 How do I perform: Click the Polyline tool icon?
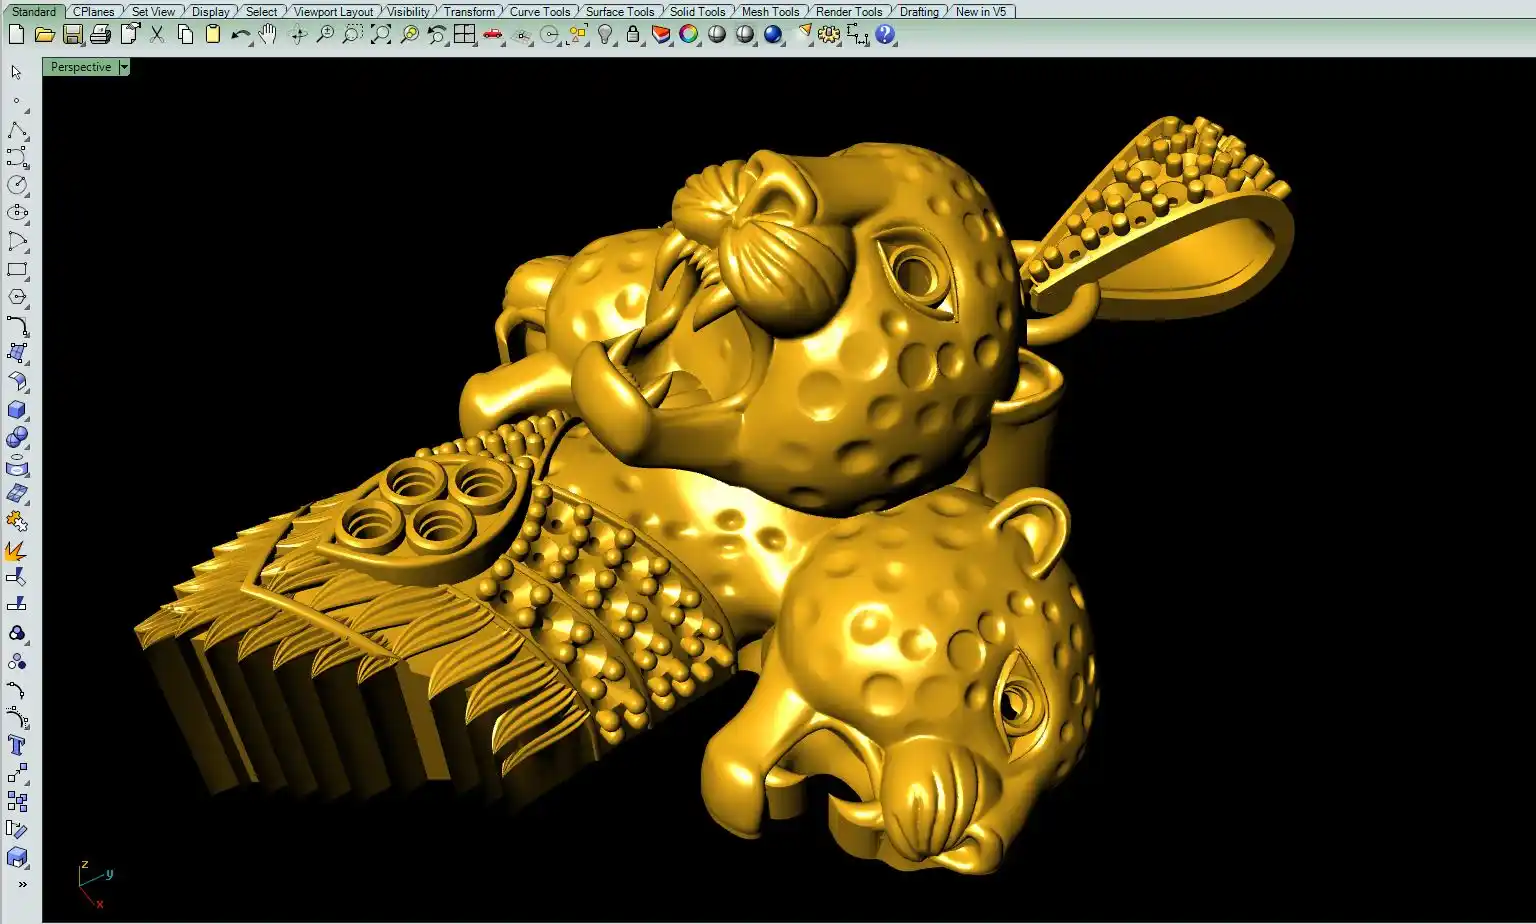click(17, 131)
